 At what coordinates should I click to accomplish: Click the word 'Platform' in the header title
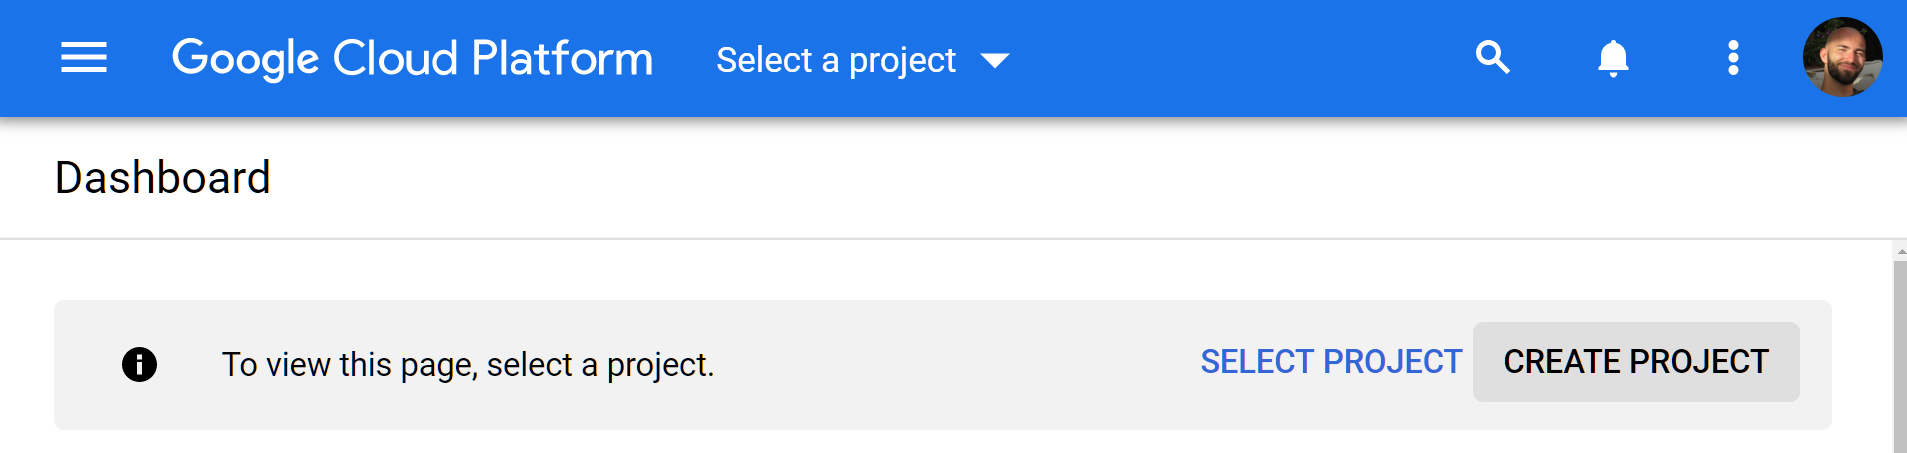[562, 58]
